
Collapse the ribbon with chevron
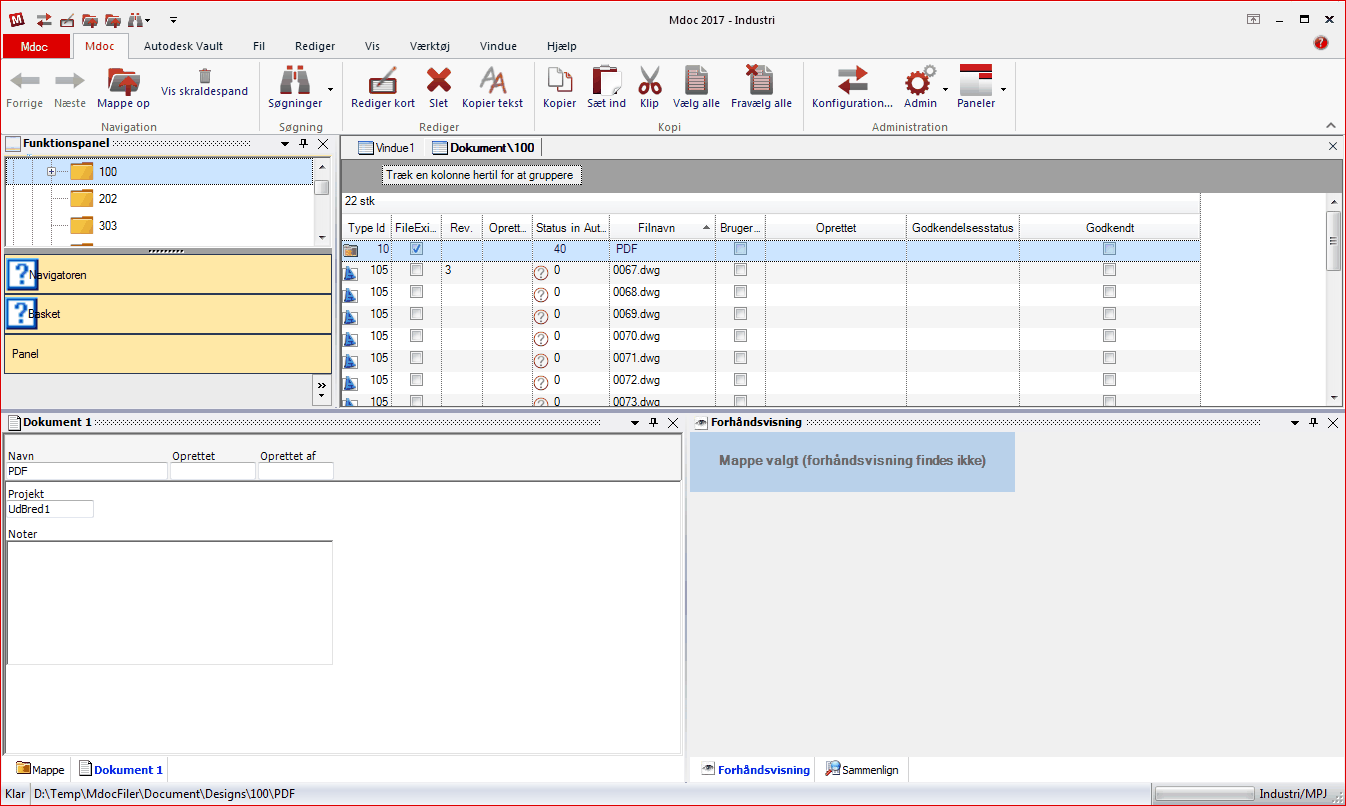1331,126
